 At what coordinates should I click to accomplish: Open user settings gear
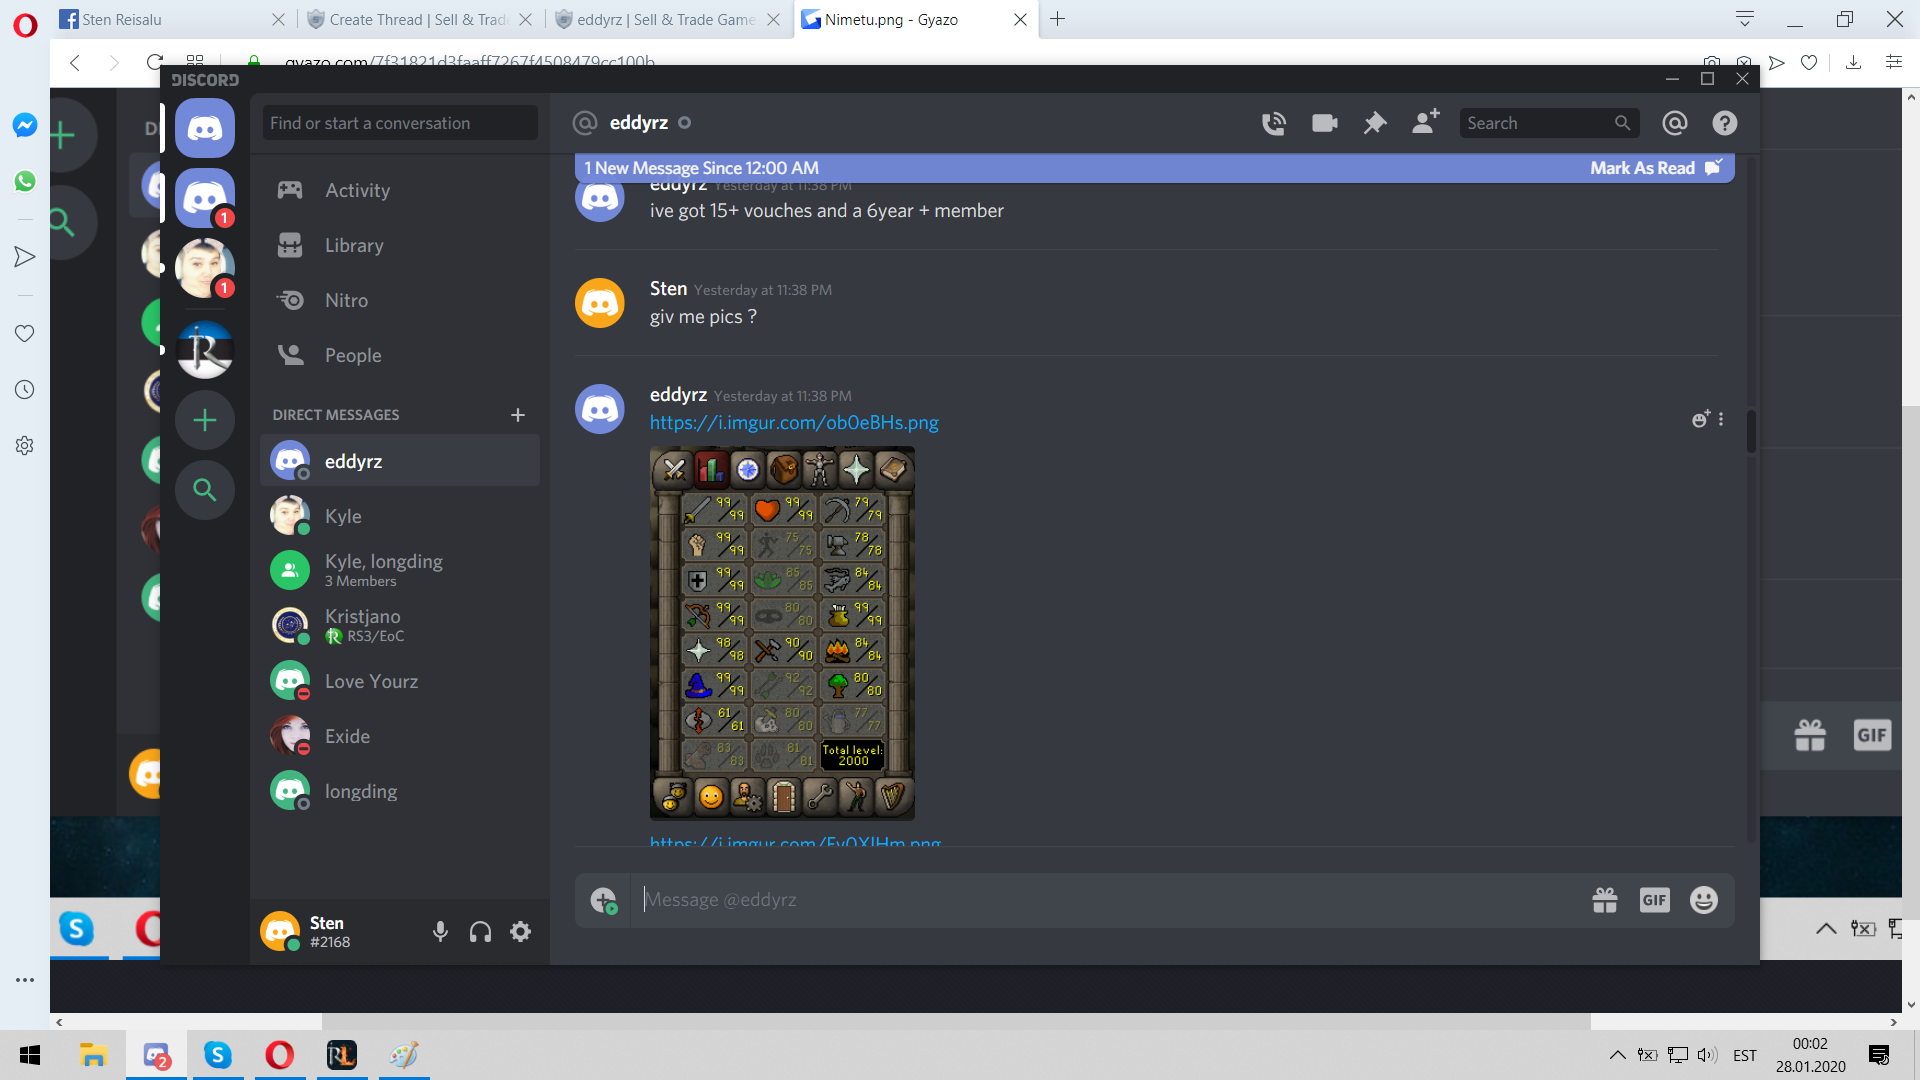pyautogui.click(x=520, y=932)
